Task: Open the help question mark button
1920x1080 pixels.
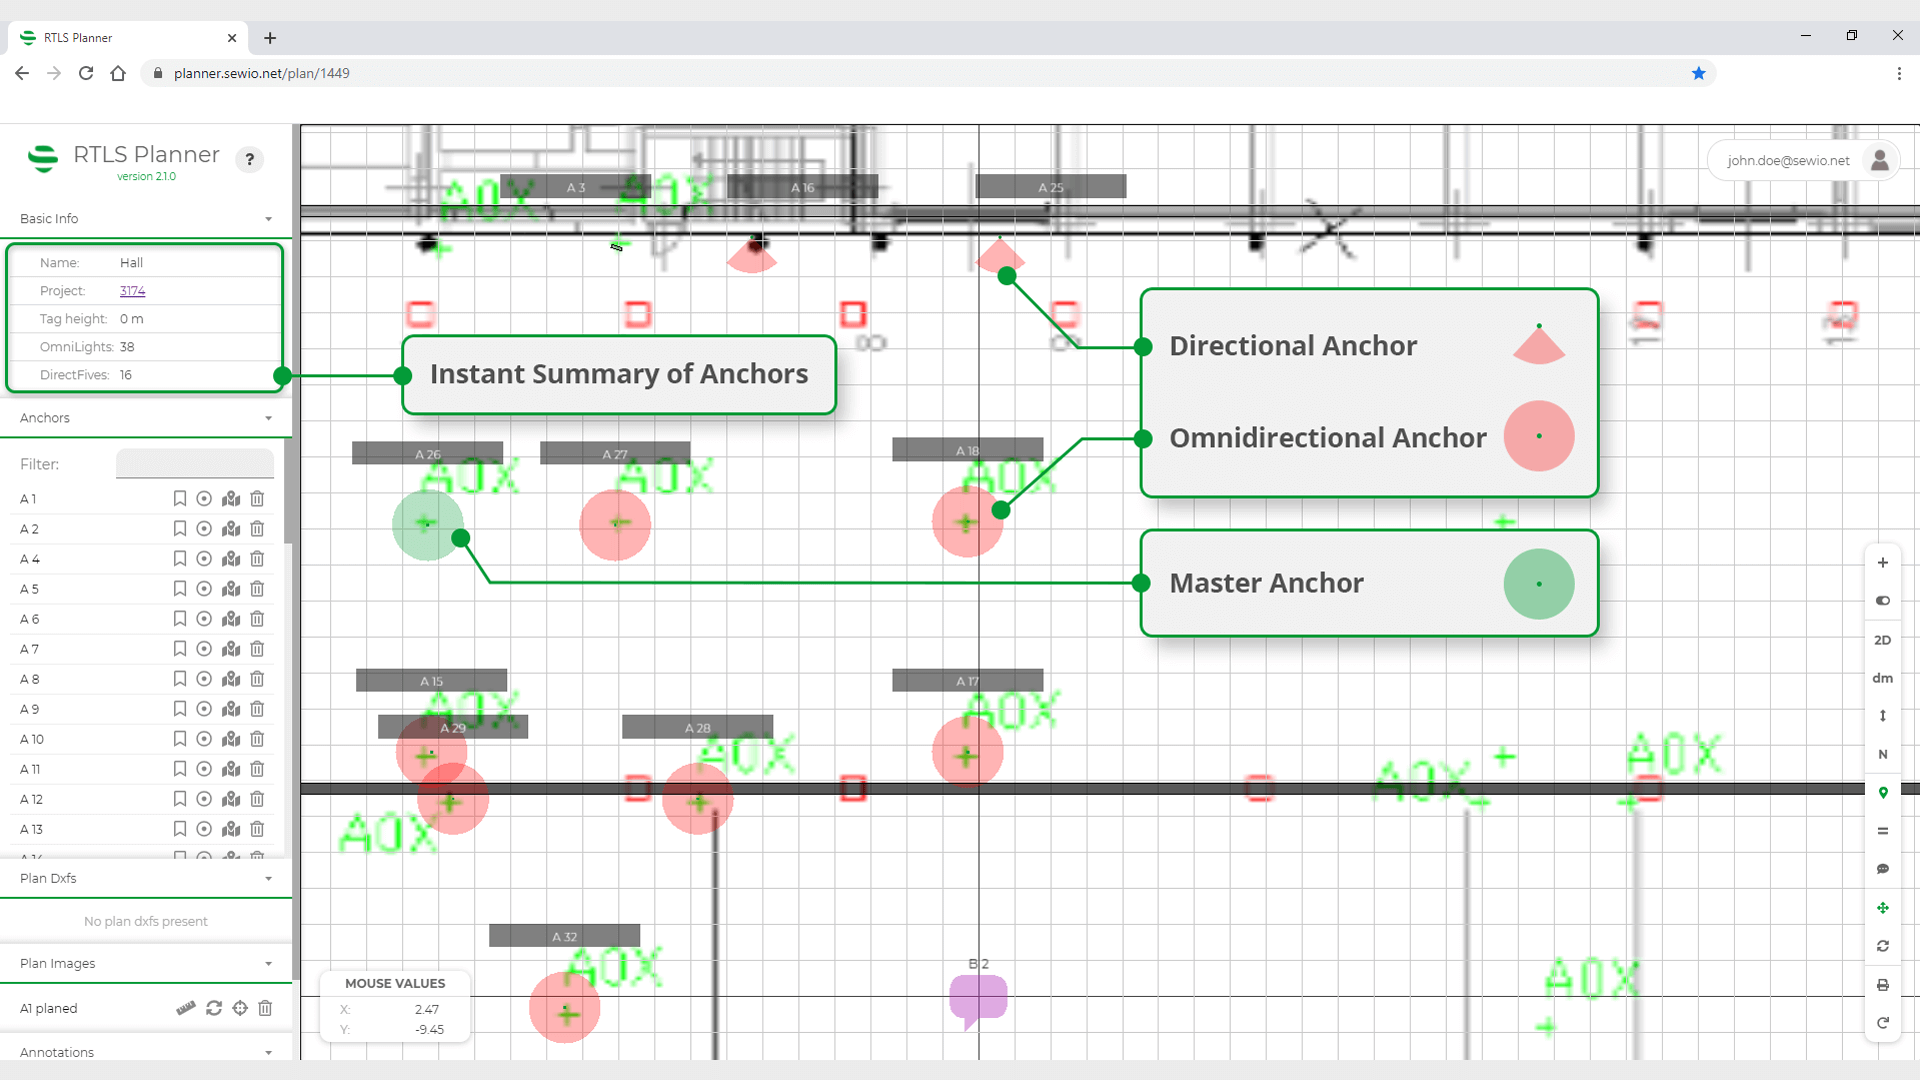Action: [250, 159]
